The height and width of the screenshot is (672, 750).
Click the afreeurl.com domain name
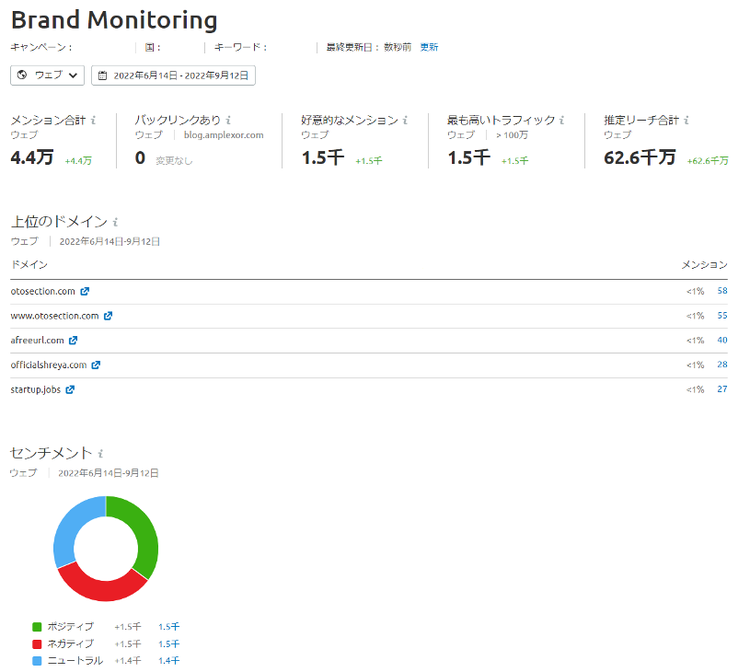click(x=37, y=340)
